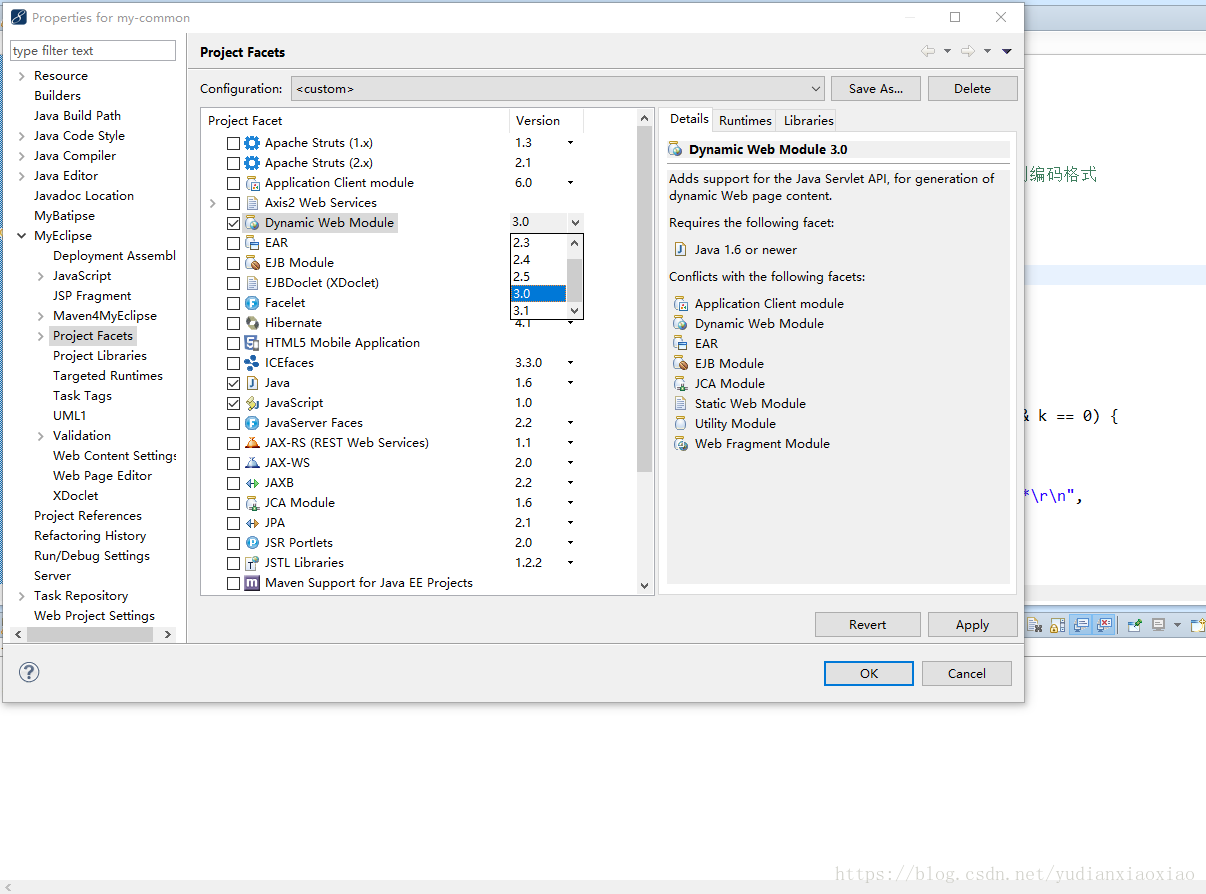Image resolution: width=1206 pixels, height=894 pixels.
Task: Click the Application Client module icon in facet list
Action: [252, 183]
